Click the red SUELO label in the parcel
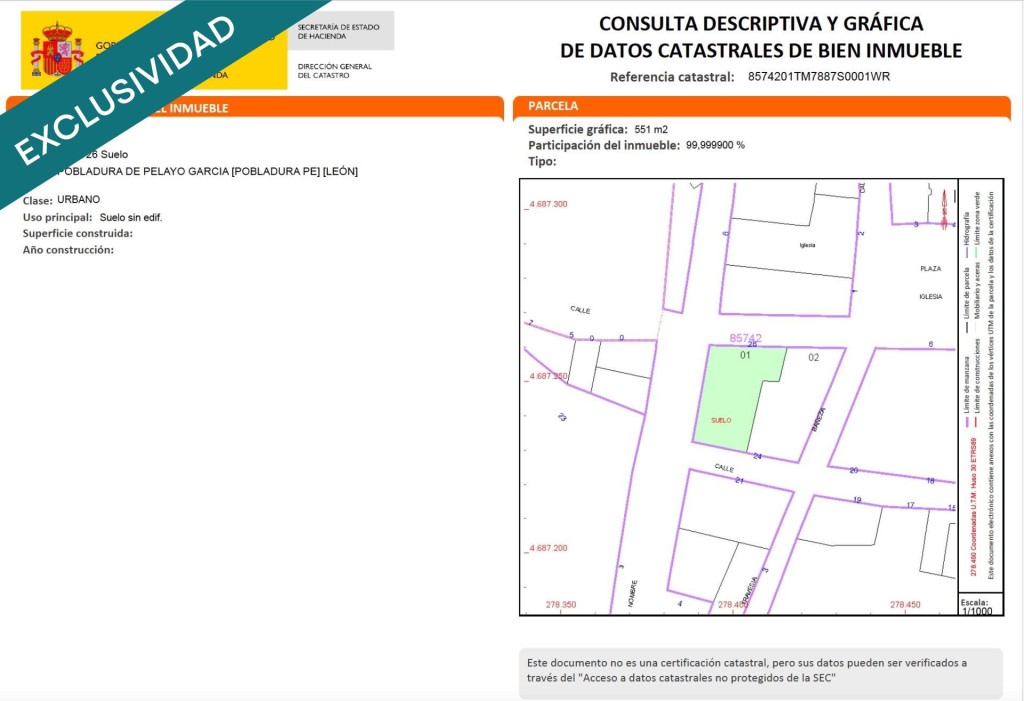The width and height of the screenshot is (1024, 701). (719, 421)
